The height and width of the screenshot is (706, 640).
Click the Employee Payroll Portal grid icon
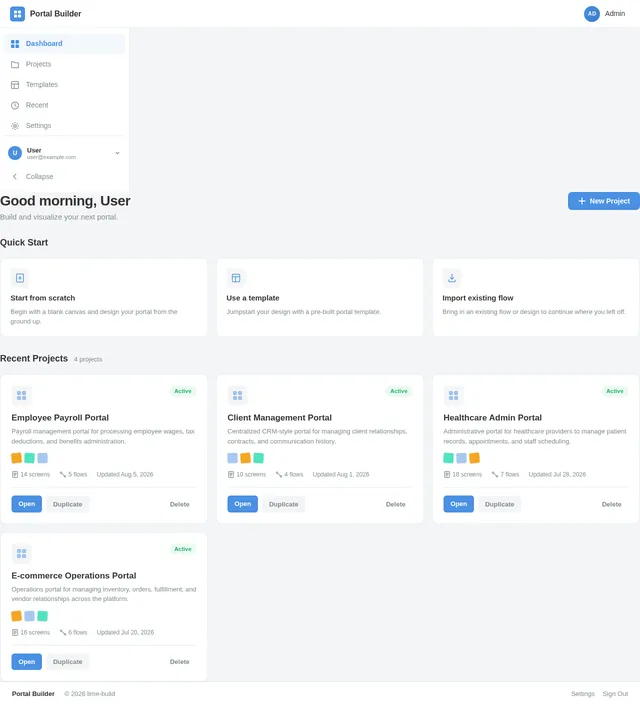click(x=22, y=395)
